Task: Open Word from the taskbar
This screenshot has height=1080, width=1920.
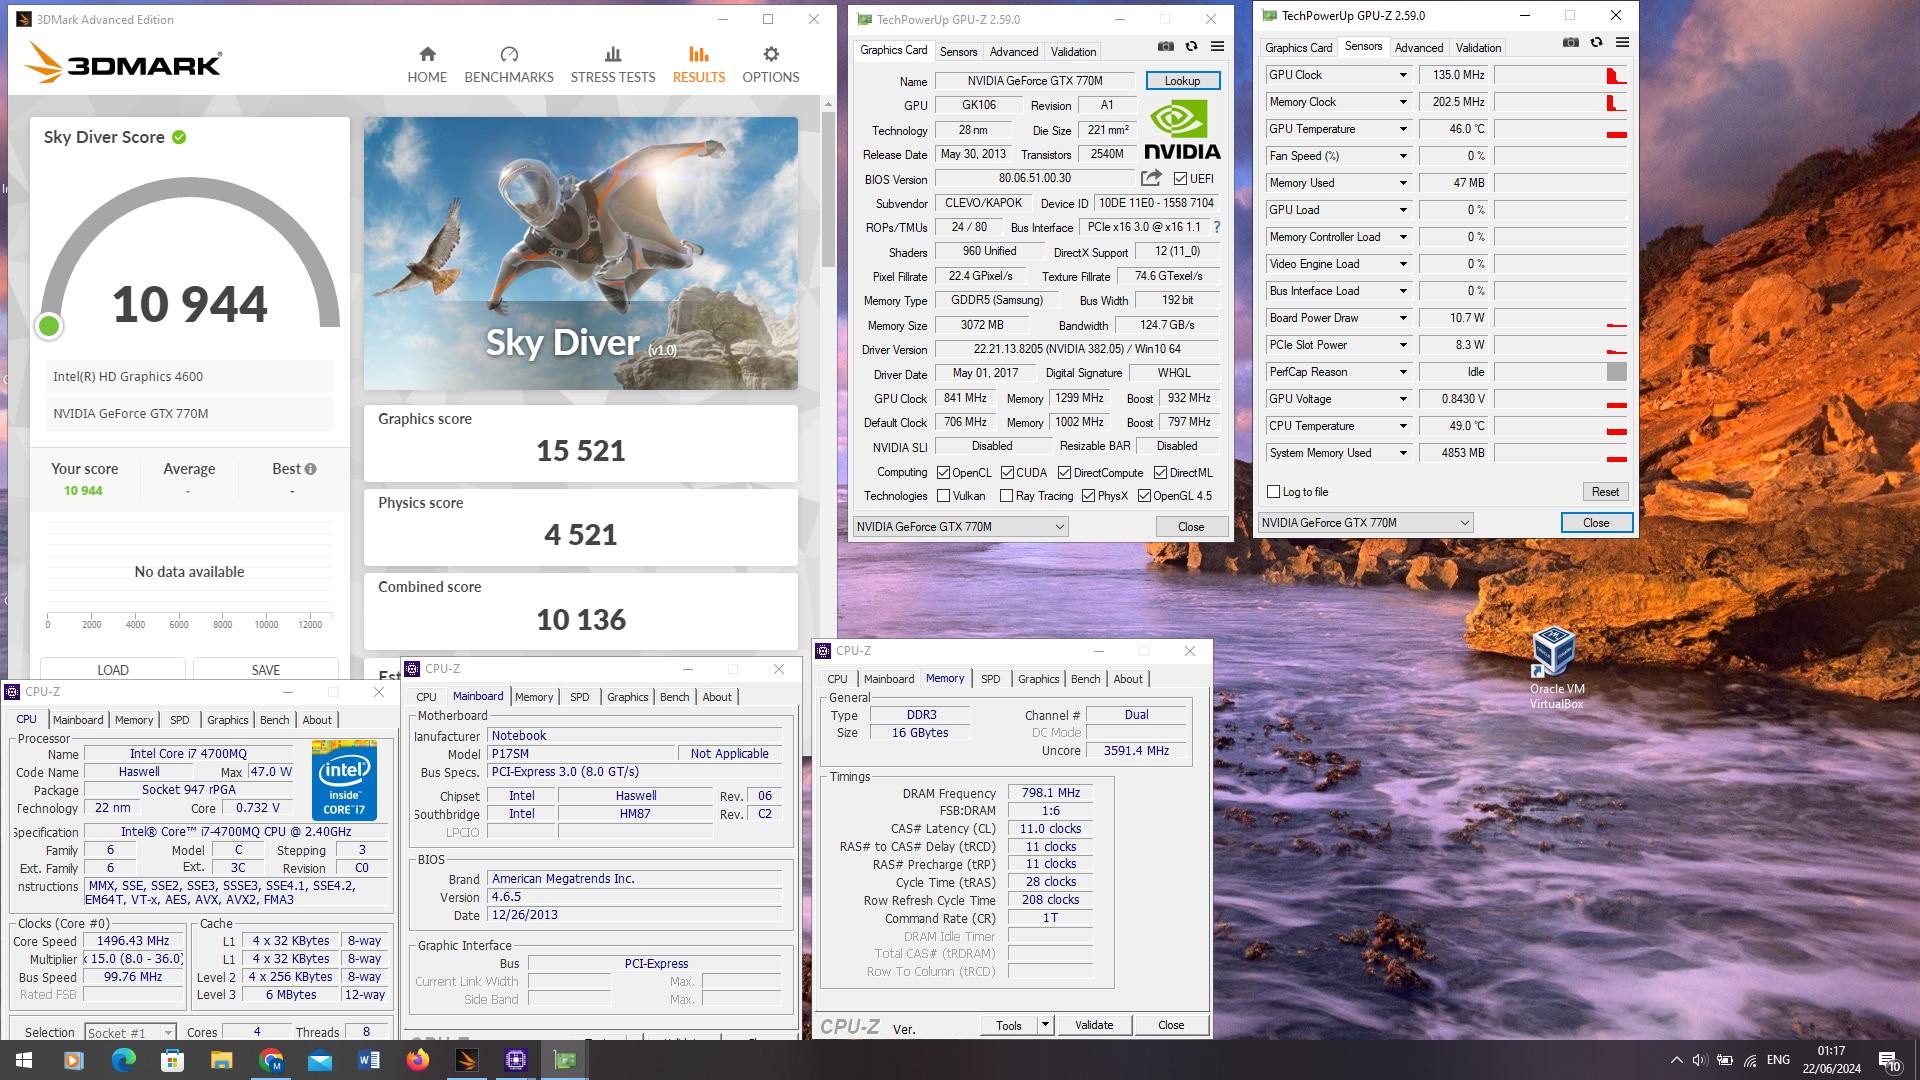Action: coord(368,1060)
